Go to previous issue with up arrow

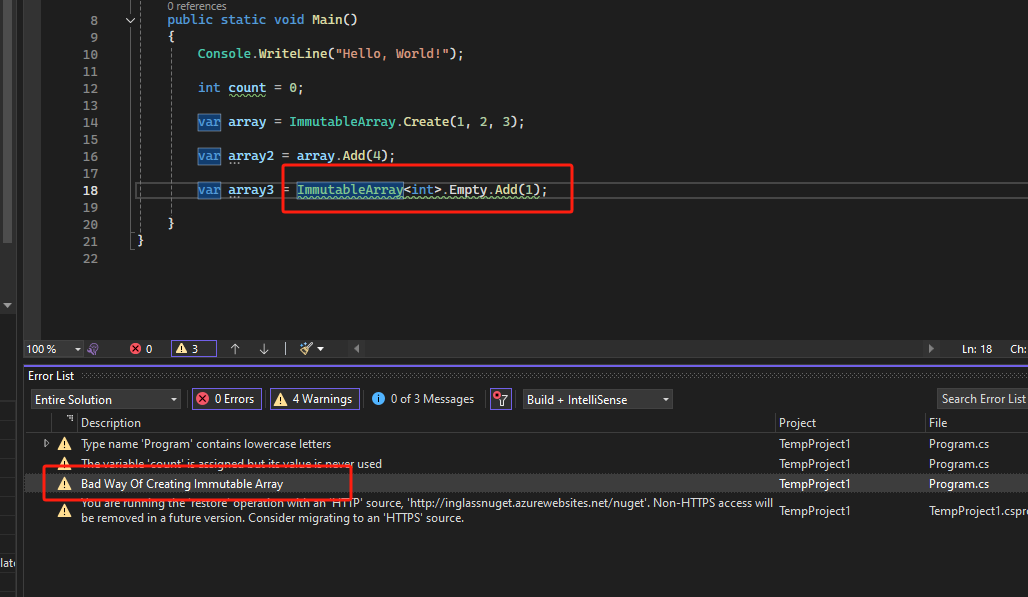pos(235,349)
